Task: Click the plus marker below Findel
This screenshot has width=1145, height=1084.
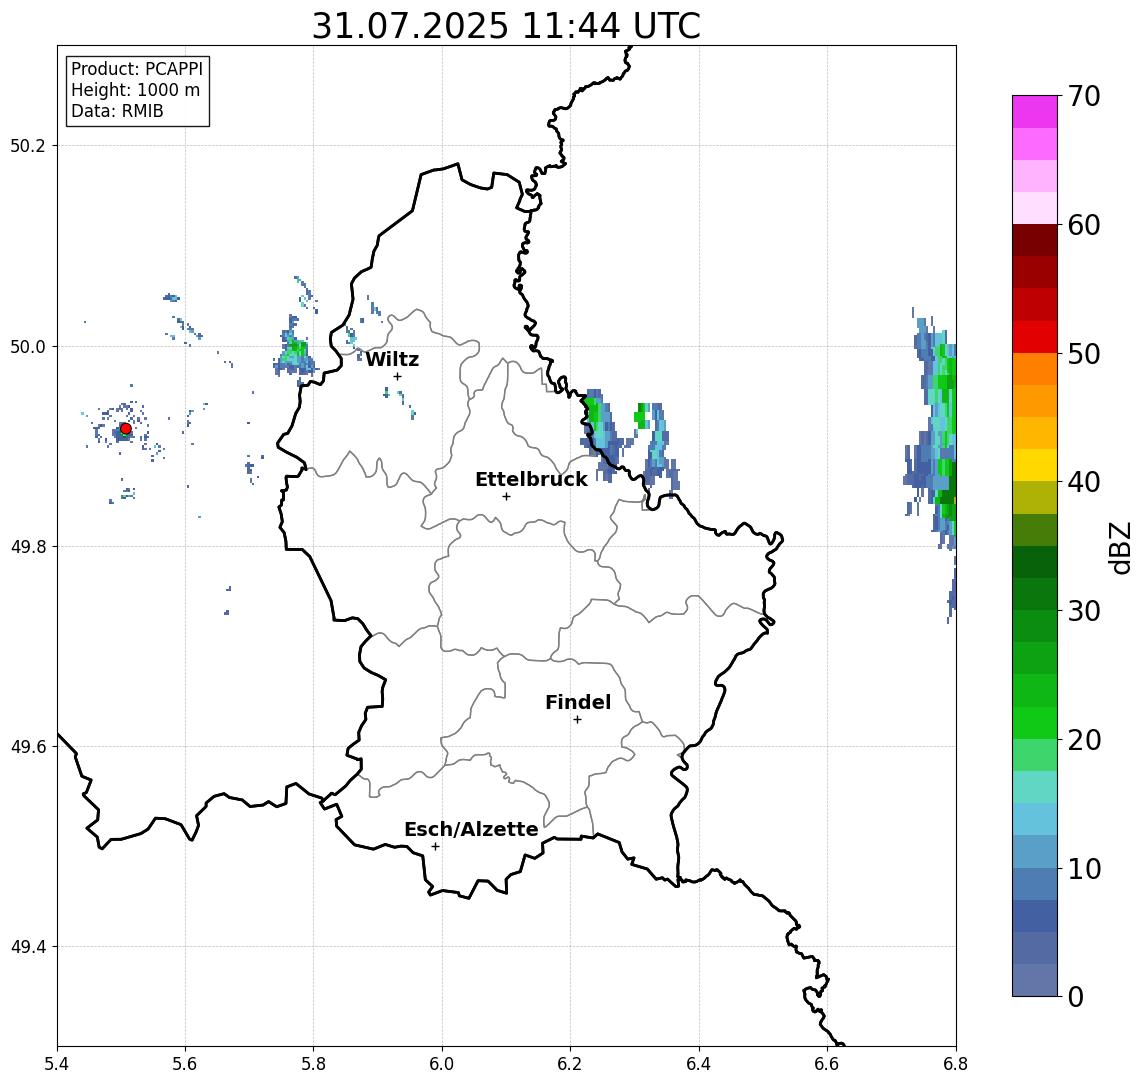Action: 577,720
